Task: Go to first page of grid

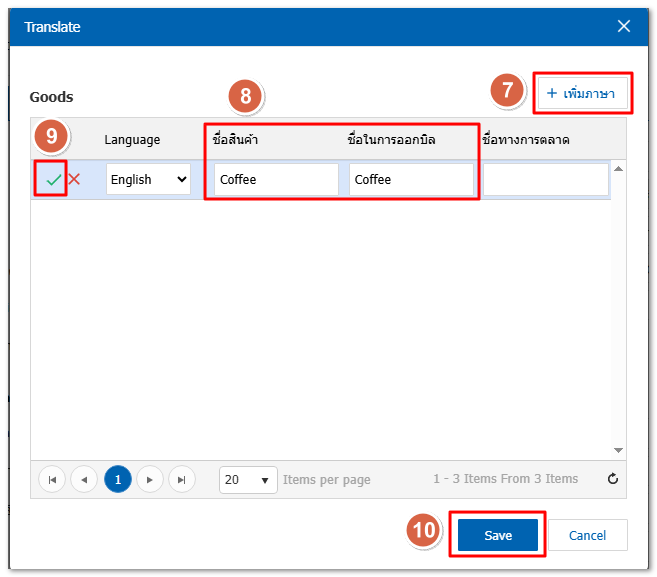Action: point(52,479)
